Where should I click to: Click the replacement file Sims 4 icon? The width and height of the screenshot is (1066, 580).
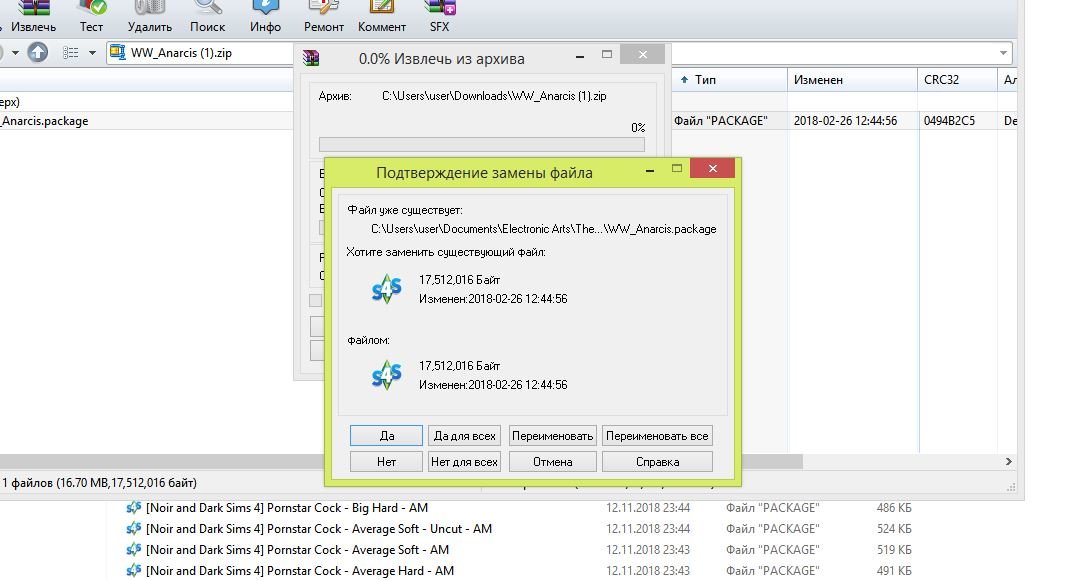coord(387,375)
